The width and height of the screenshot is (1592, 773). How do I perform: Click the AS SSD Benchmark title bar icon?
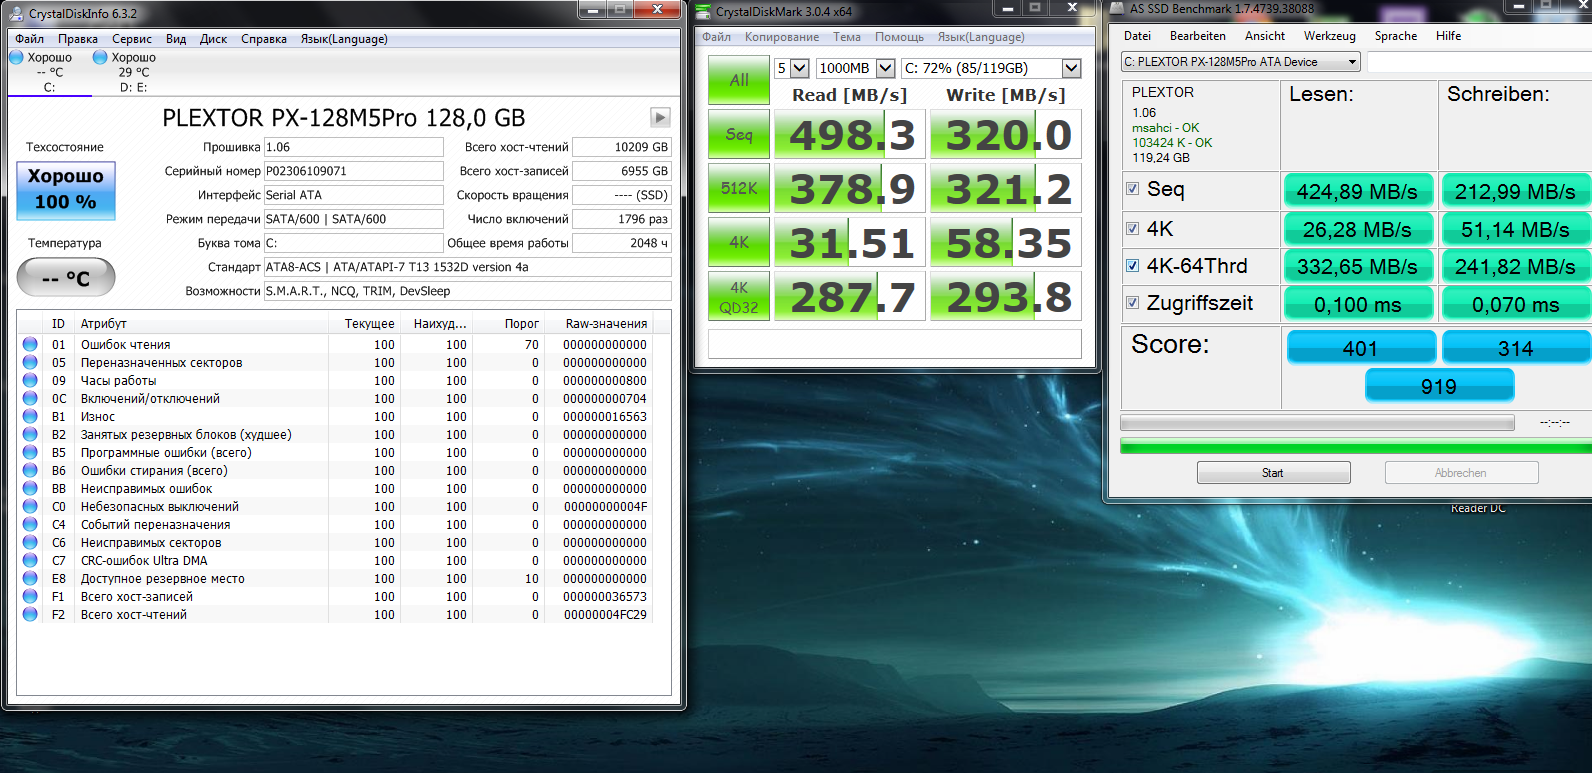click(1117, 8)
